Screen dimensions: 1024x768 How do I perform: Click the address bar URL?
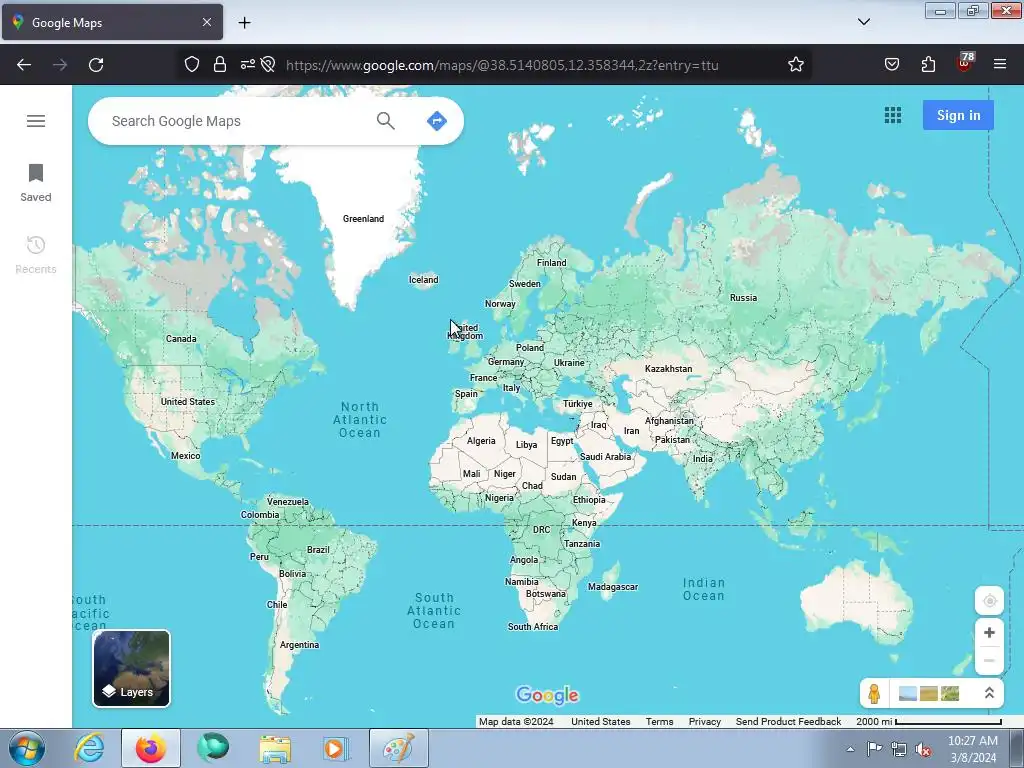point(502,65)
